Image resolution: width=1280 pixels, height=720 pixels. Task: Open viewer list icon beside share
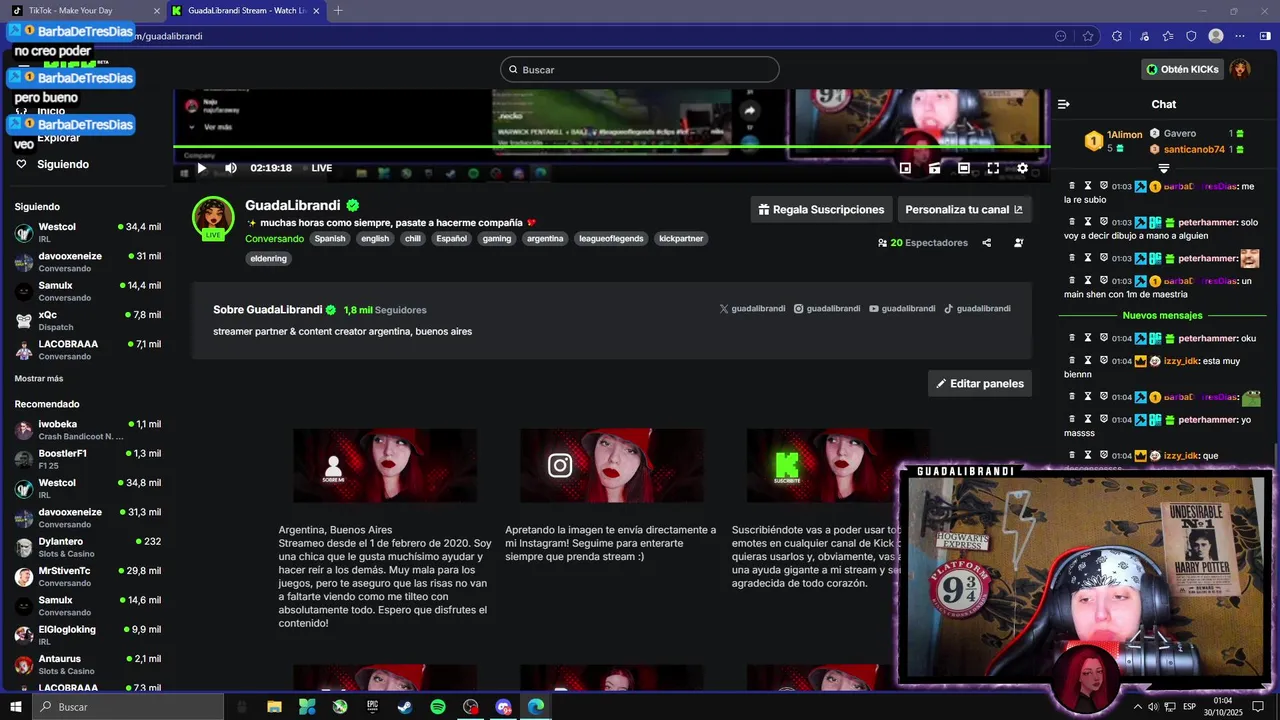(1019, 243)
